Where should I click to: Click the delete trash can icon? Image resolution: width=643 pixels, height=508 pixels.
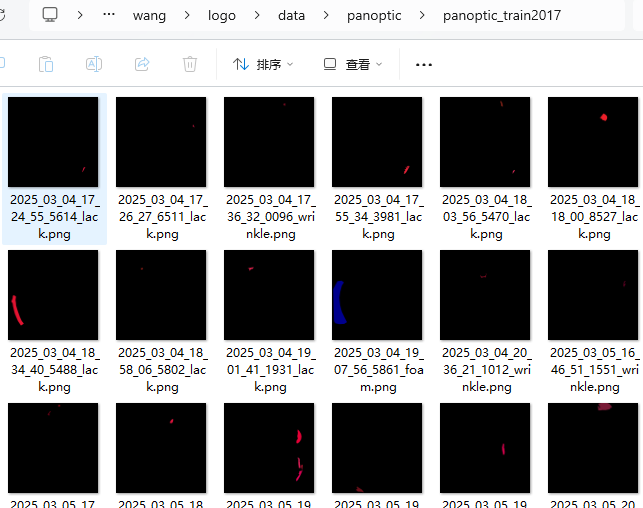(190, 64)
